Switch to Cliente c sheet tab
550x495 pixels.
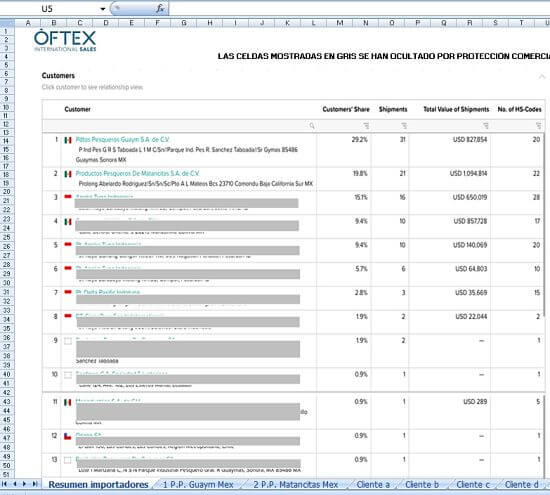(x=472, y=484)
